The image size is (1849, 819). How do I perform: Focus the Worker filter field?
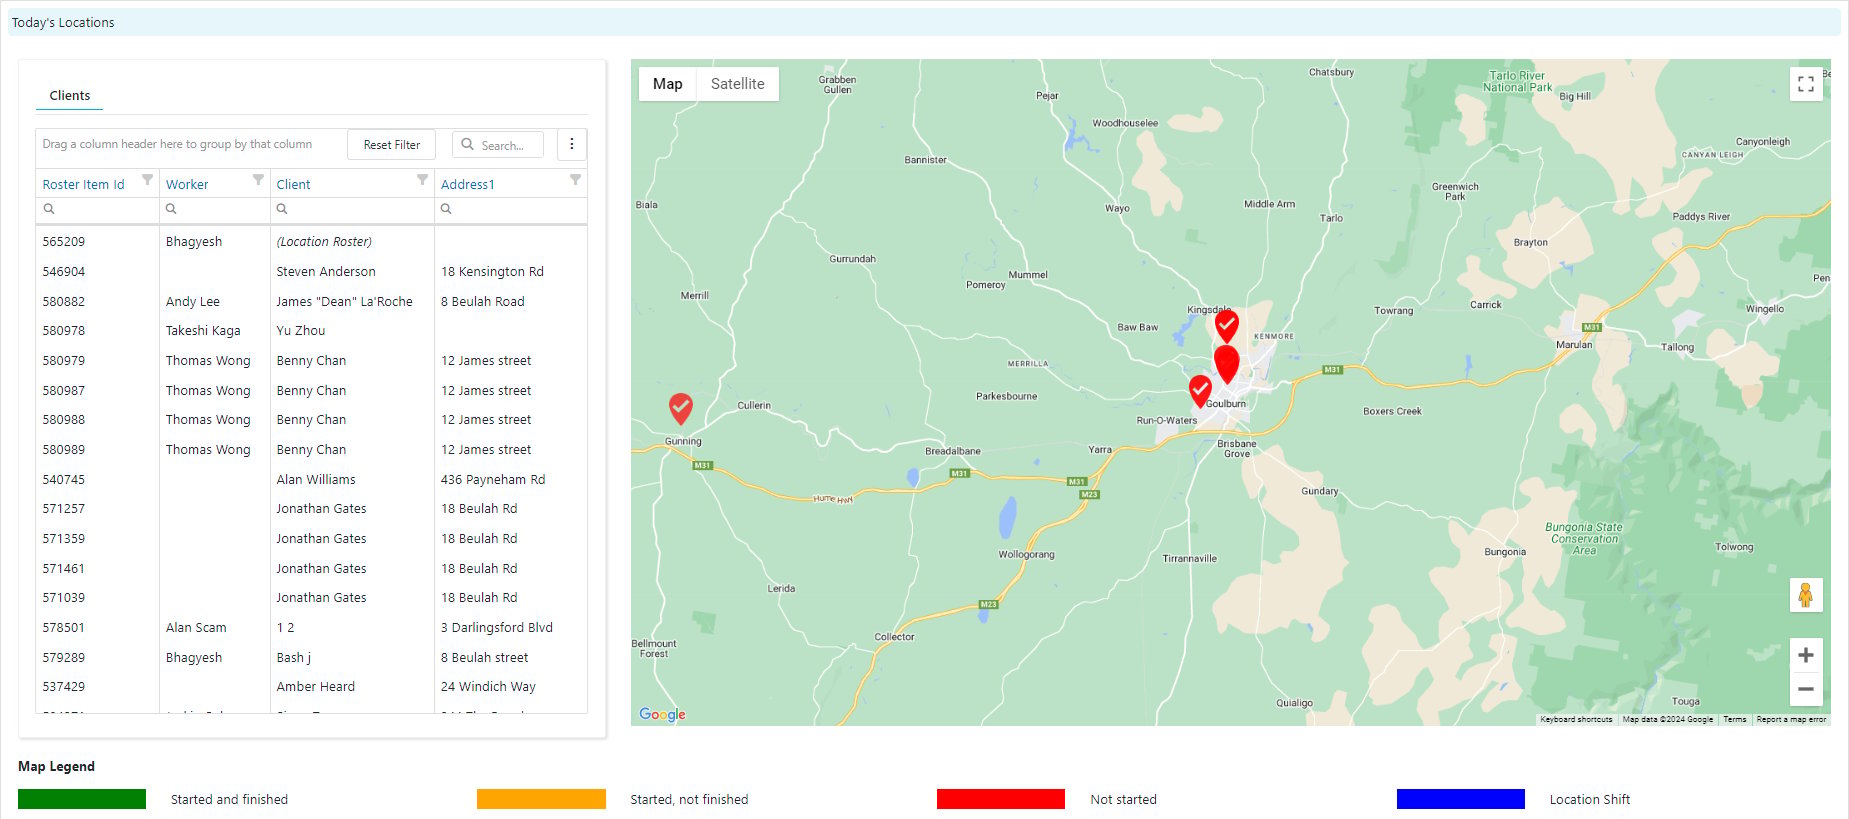click(215, 209)
